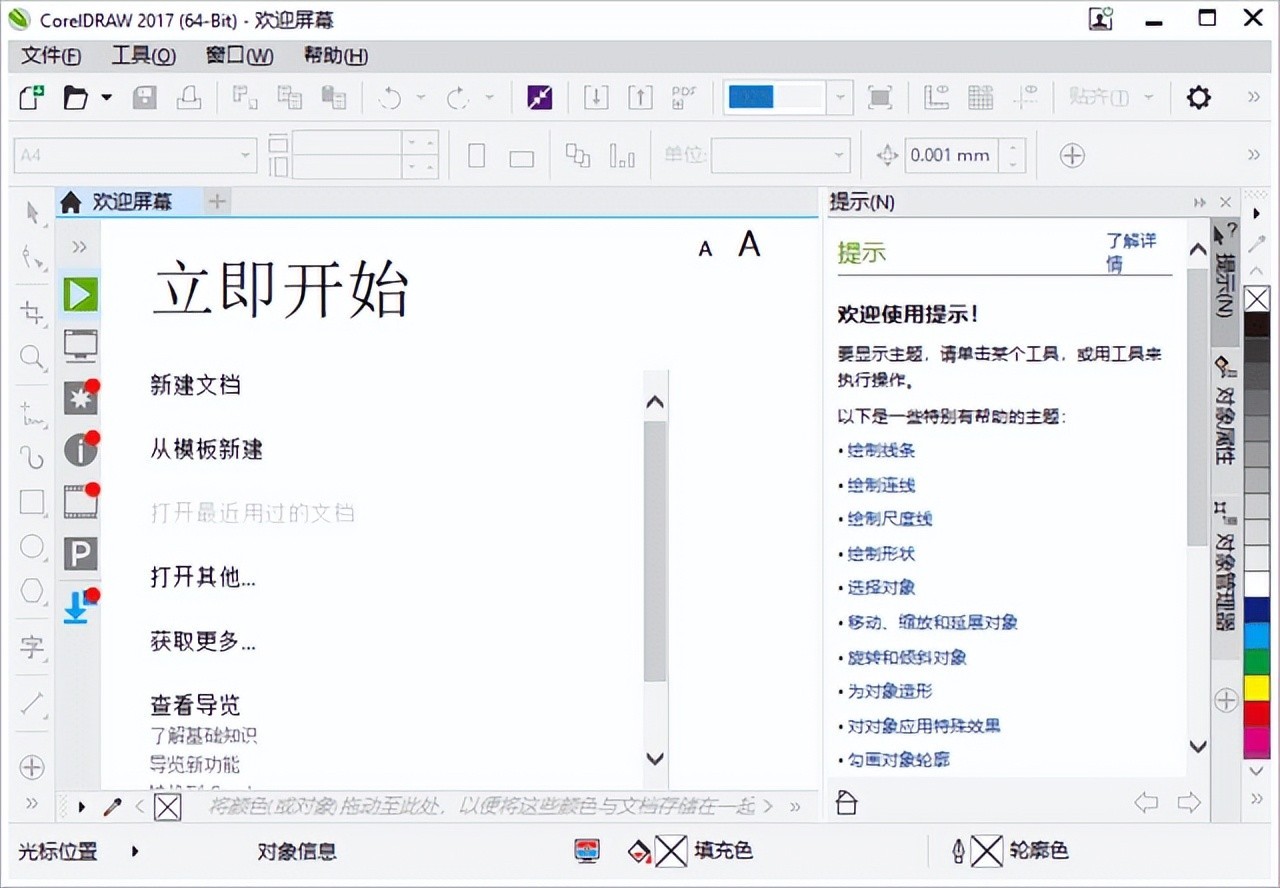Click the Save floppy disk icon
The height and width of the screenshot is (888, 1280).
(145, 97)
